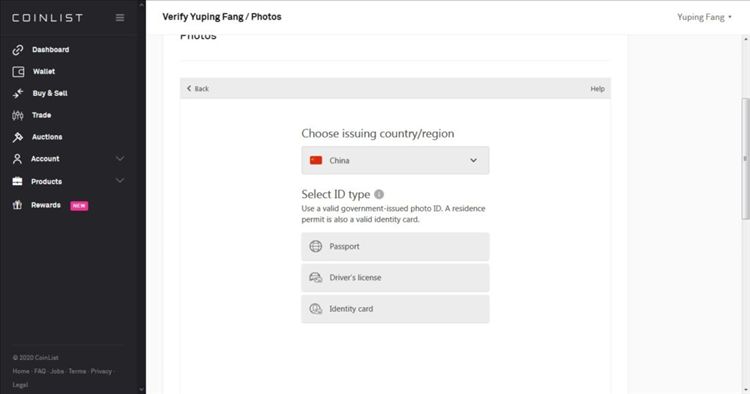
Task: Open the Yuping Fang user menu
Action: [x=704, y=17]
